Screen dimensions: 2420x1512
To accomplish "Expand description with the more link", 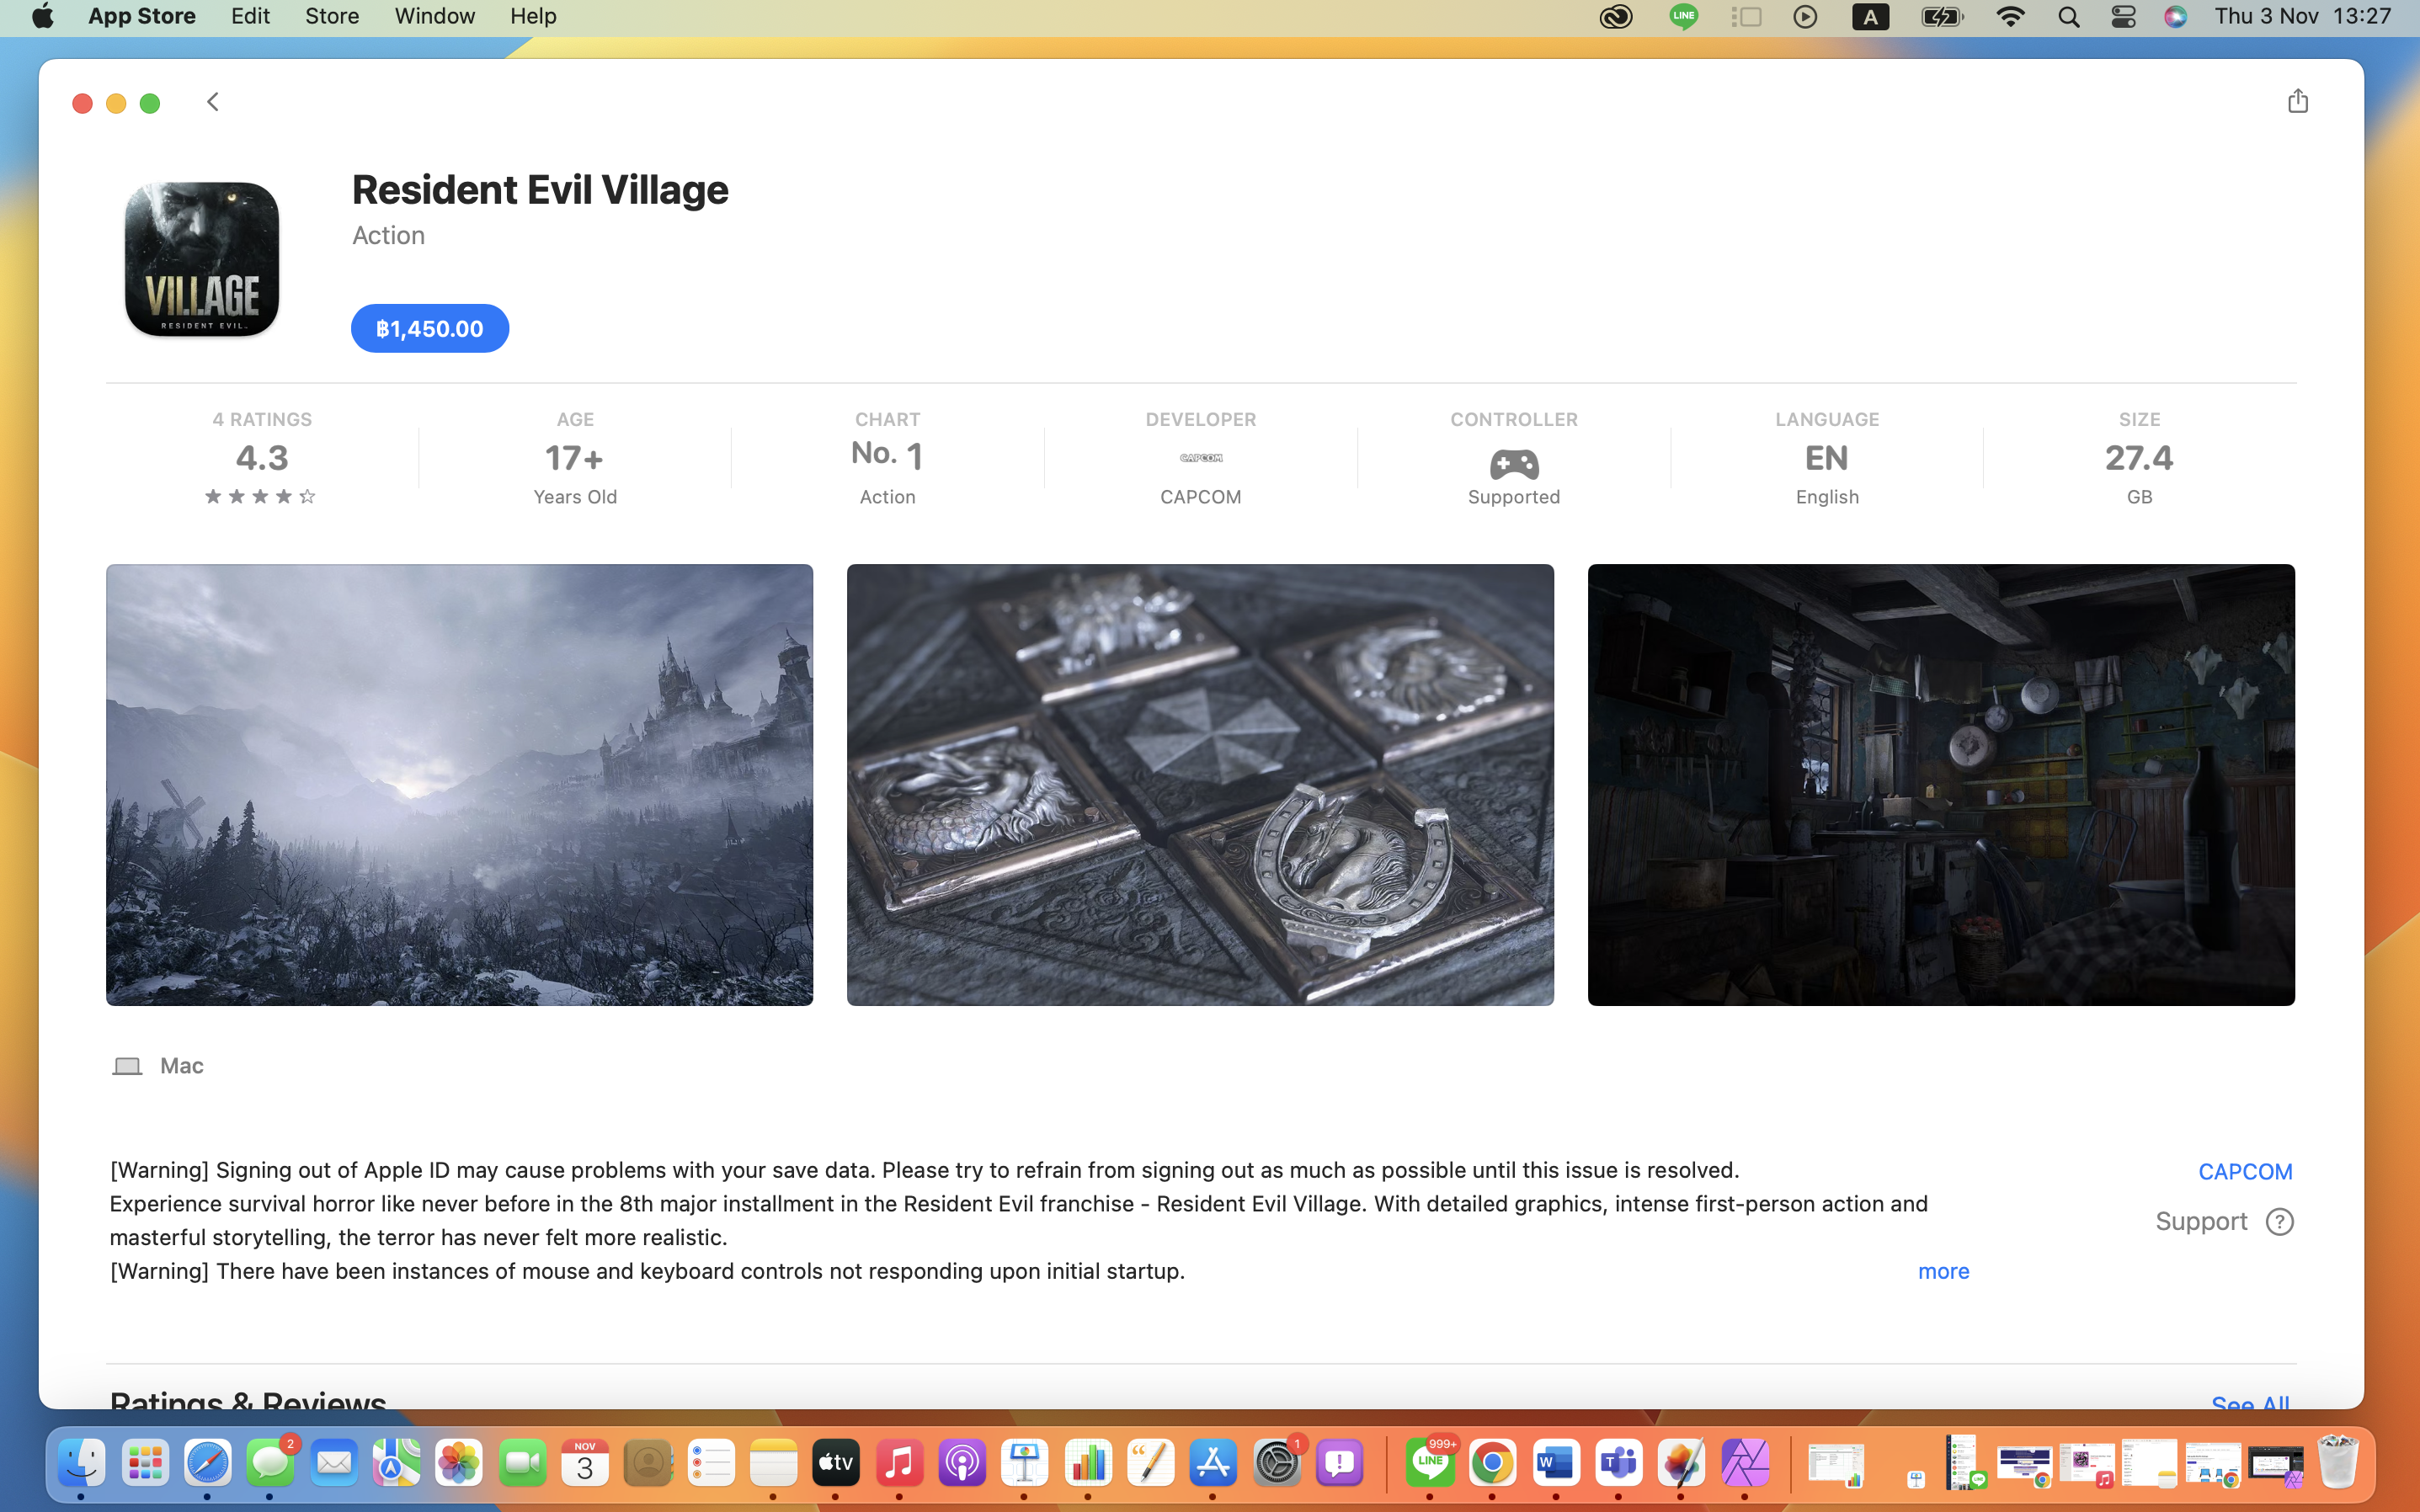I will click(x=1943, y=1271).
